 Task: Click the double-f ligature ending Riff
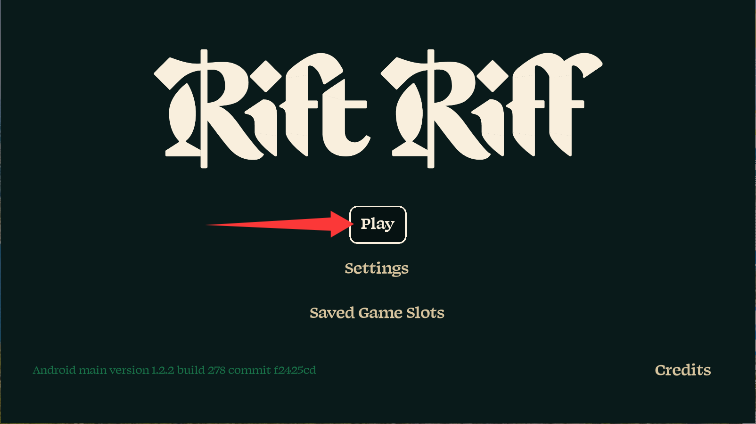coord(554,105)
